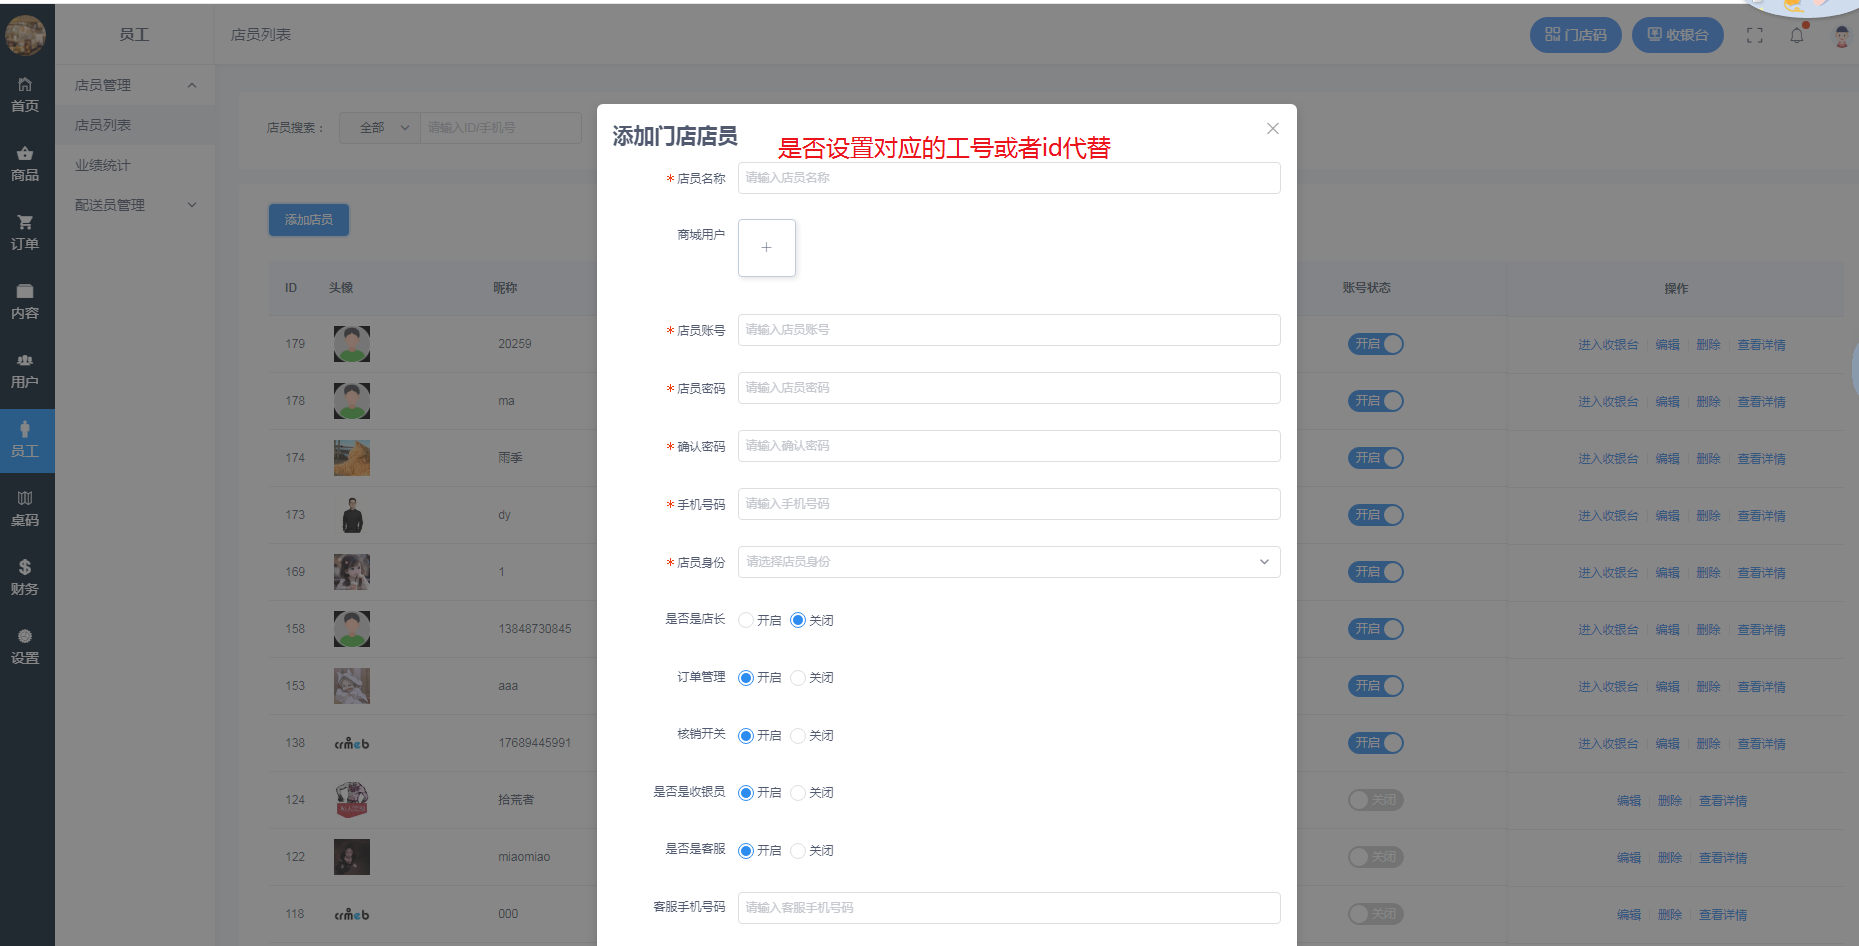Open 店员列表 menu item
Screen dimensions: 1859x946
[x=135, y=125]
